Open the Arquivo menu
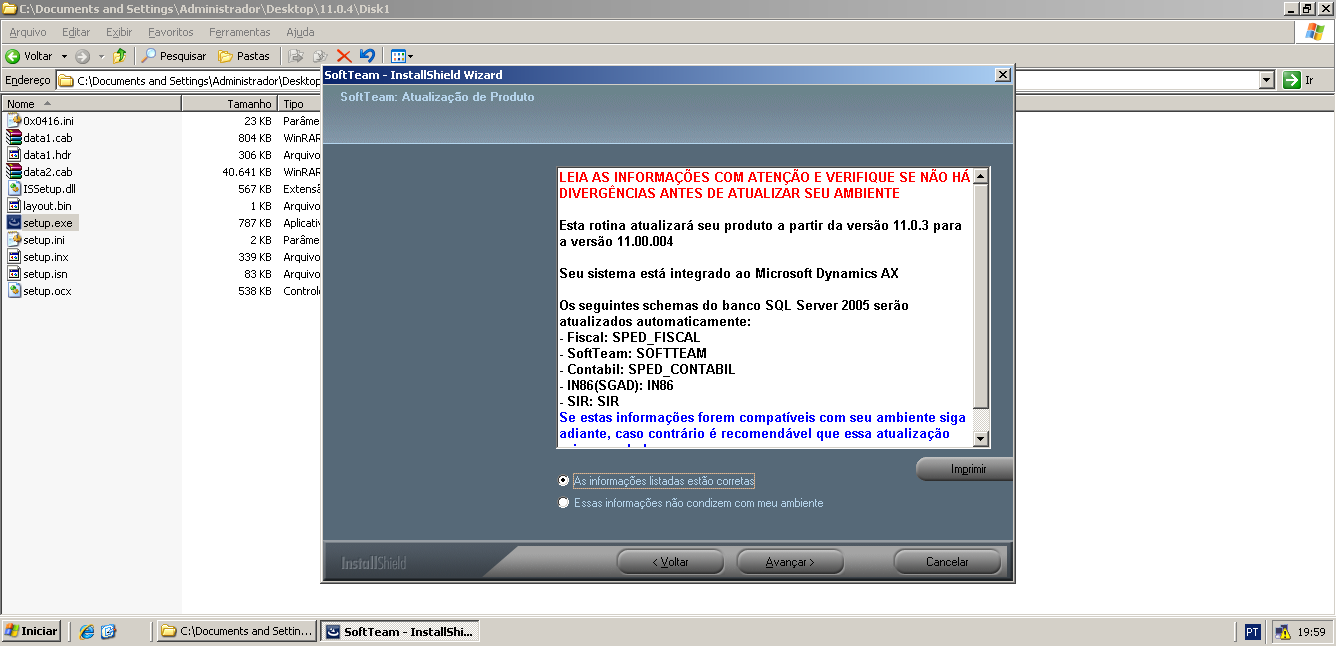Viewport: 1336px width, 646px height. point(28,32)
